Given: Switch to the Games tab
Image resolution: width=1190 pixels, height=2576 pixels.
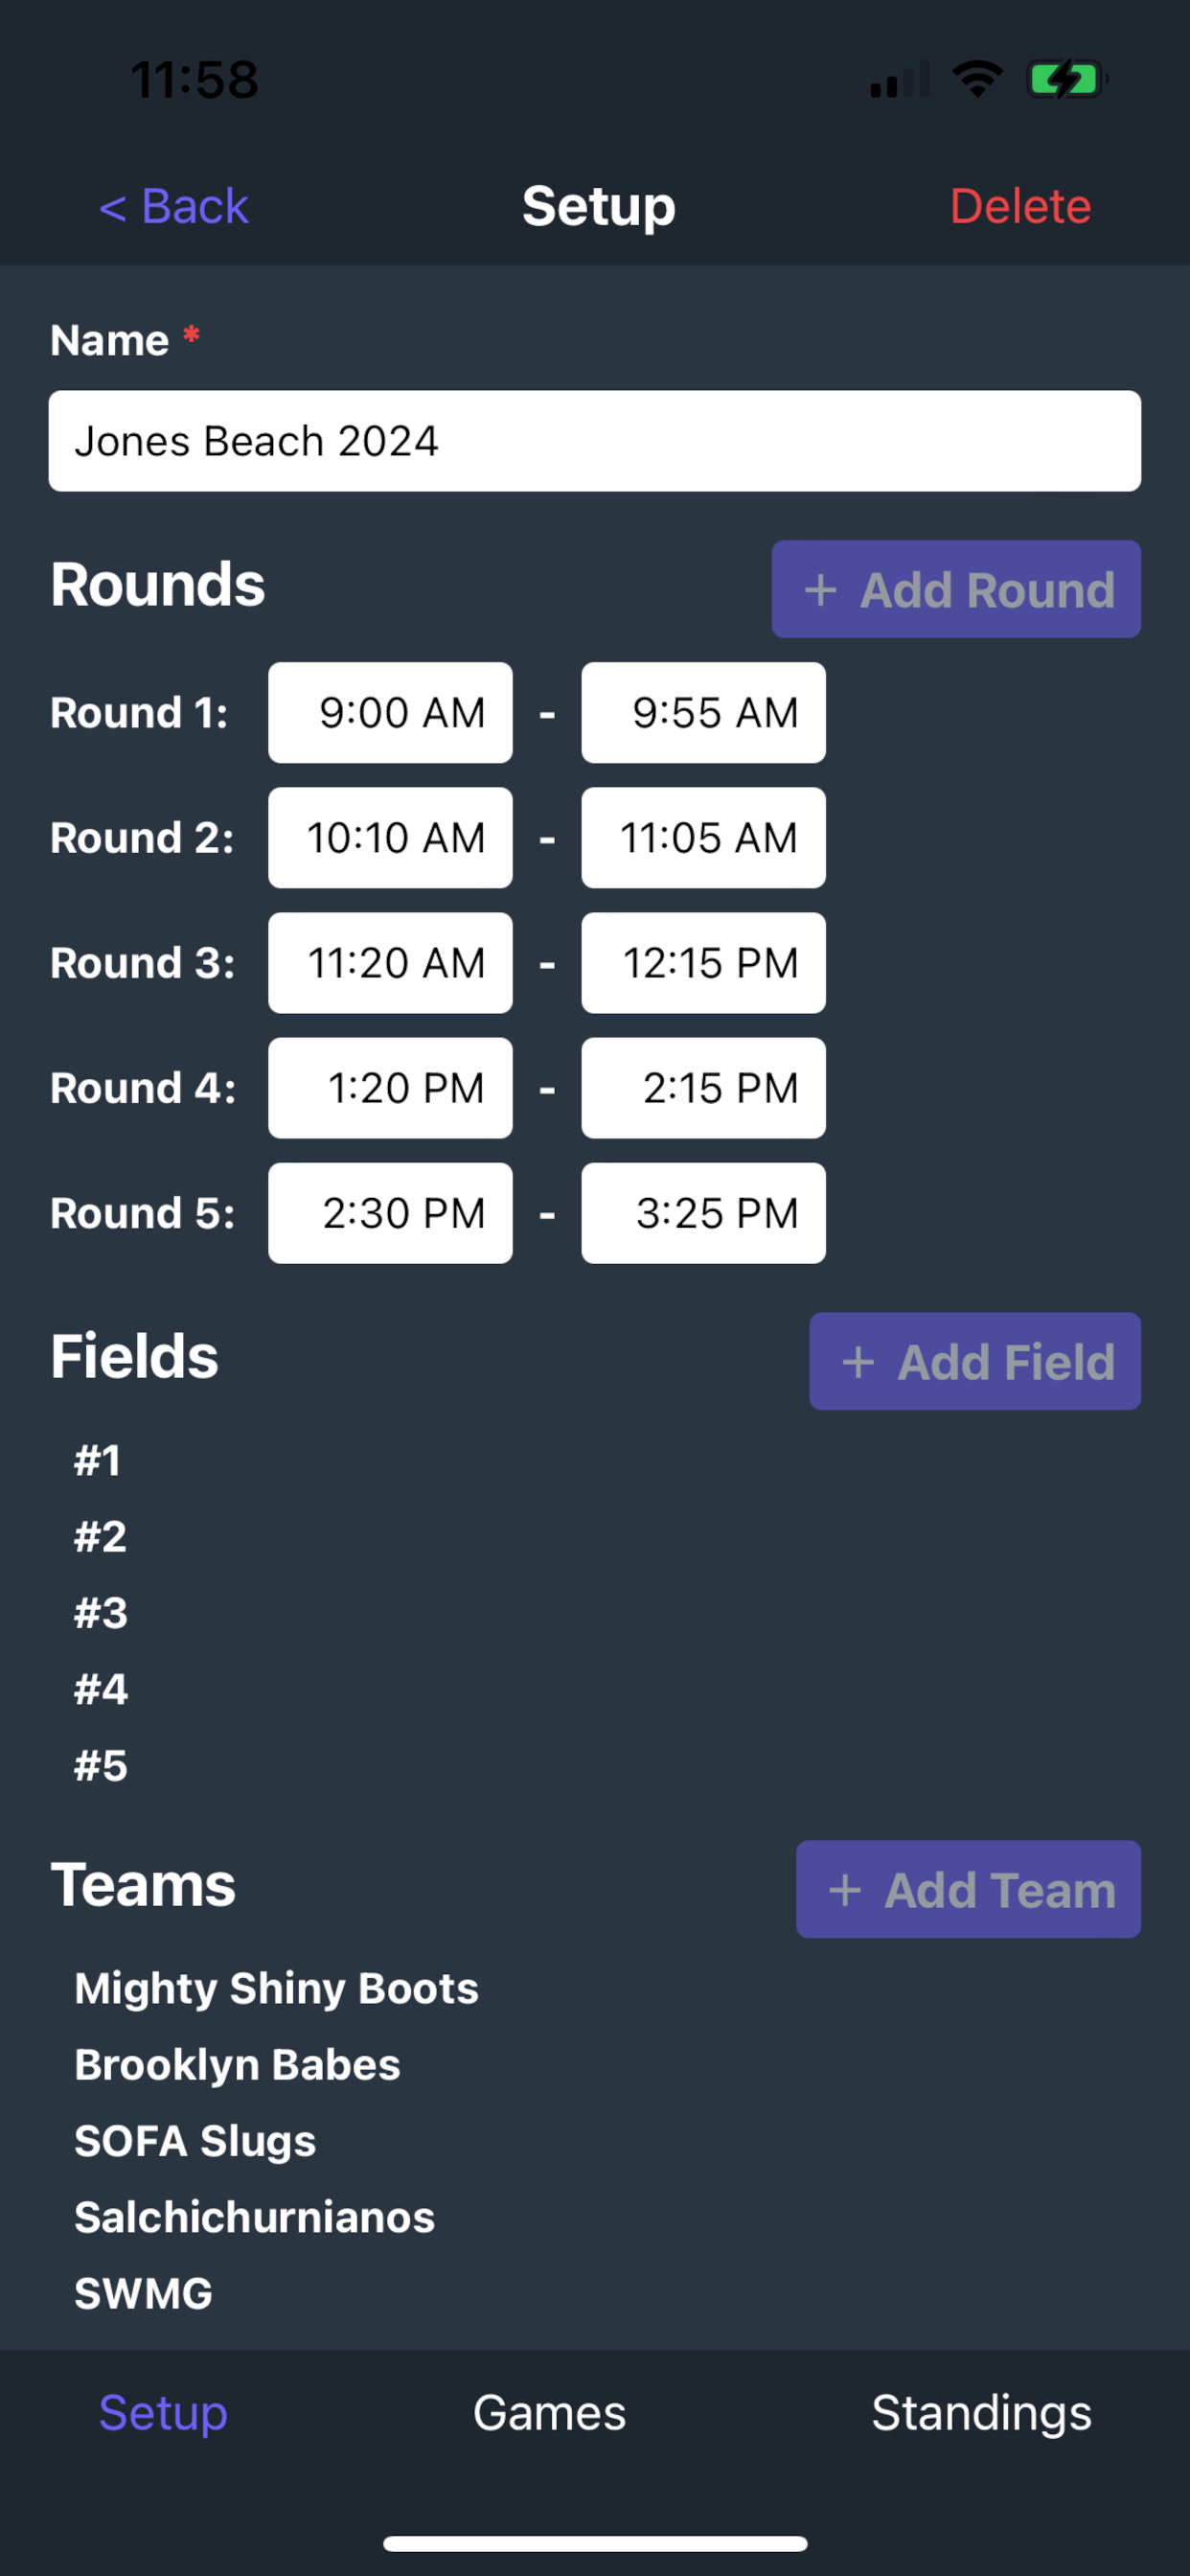Looking at the screenshot, I should pyautogui.click(x=549, y=2413).
